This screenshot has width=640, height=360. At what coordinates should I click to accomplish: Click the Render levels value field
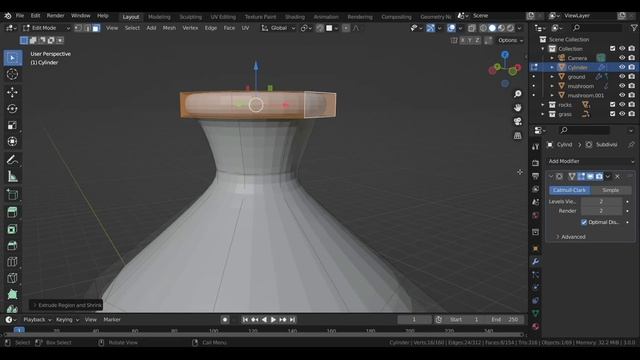click(x=601, y=211)
